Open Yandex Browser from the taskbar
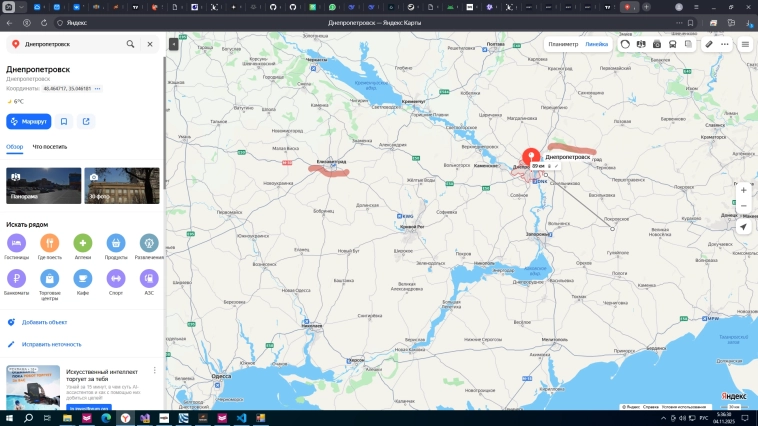Image resolution: width=758 pixels, height=426 pixels. [x=125, y=418]
